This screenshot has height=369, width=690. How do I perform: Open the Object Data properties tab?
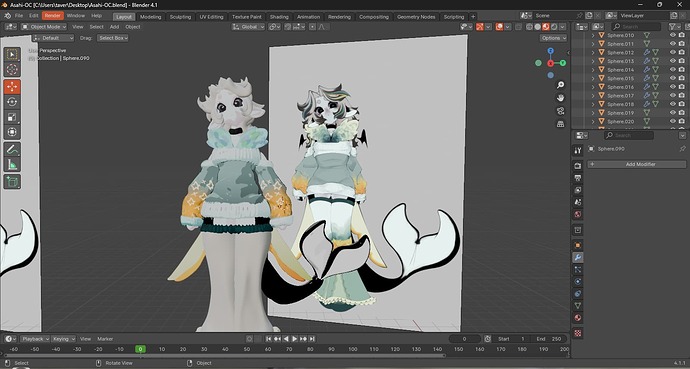(x=578, y=306)
